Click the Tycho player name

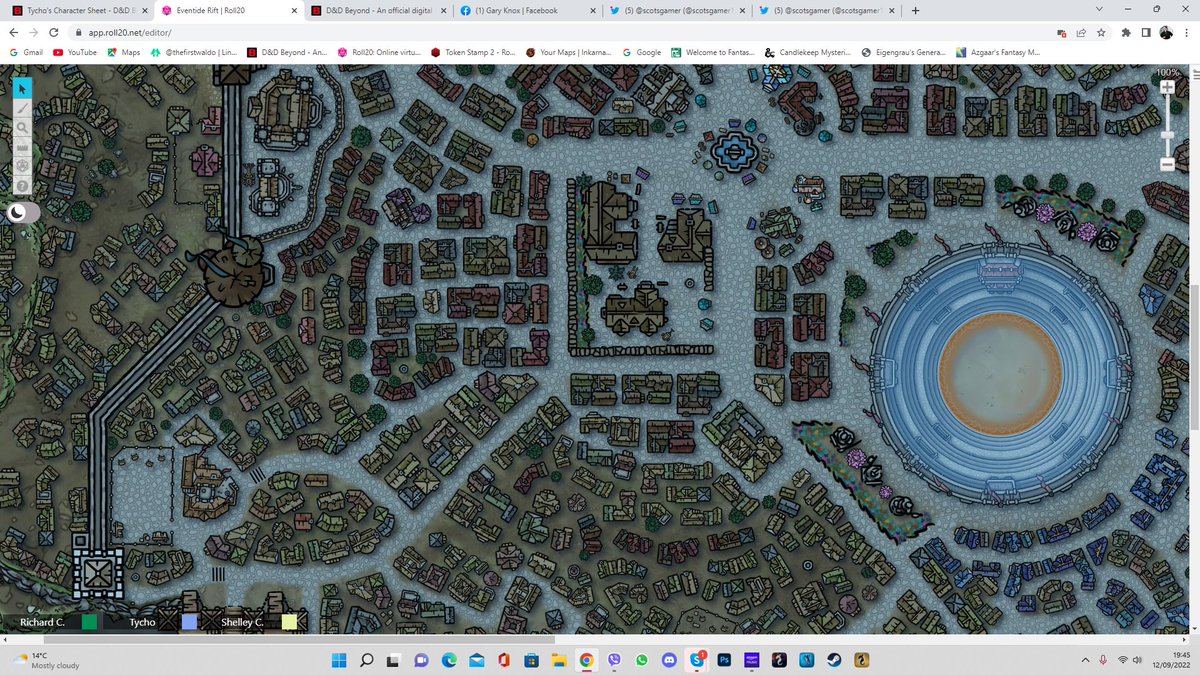tap(141, 622)
